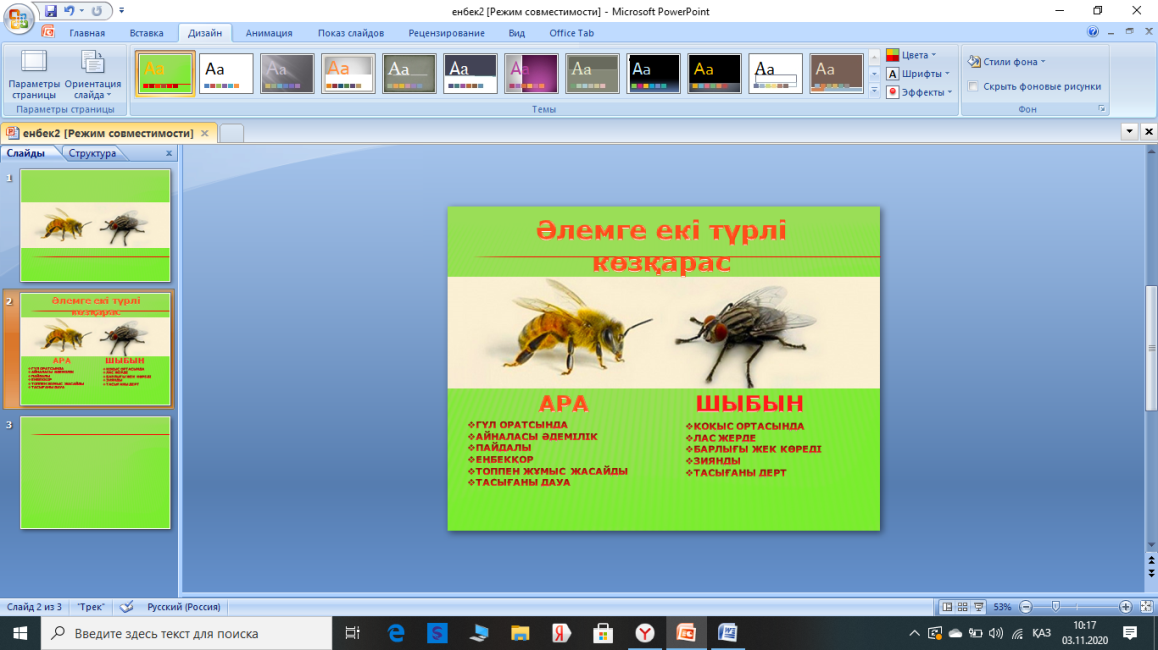1158x650 pixels.
Task: Click the zoom slider handle
Action: point(1056,606)
